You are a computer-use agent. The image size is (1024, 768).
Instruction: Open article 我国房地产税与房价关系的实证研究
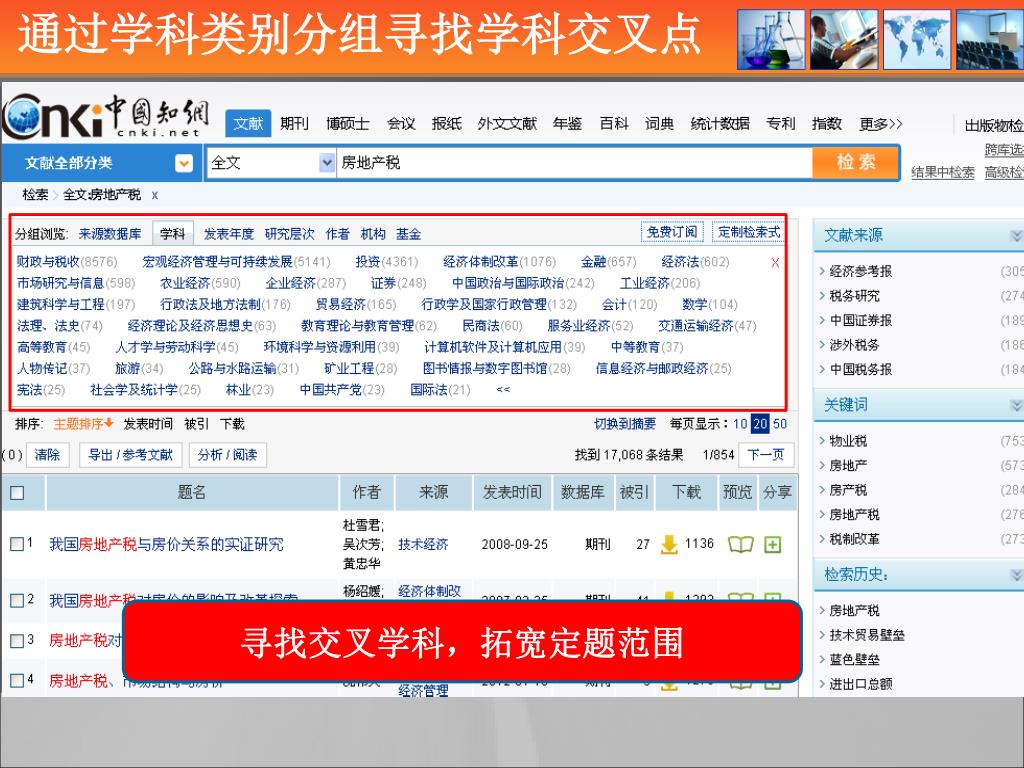(x=167, y=544)
